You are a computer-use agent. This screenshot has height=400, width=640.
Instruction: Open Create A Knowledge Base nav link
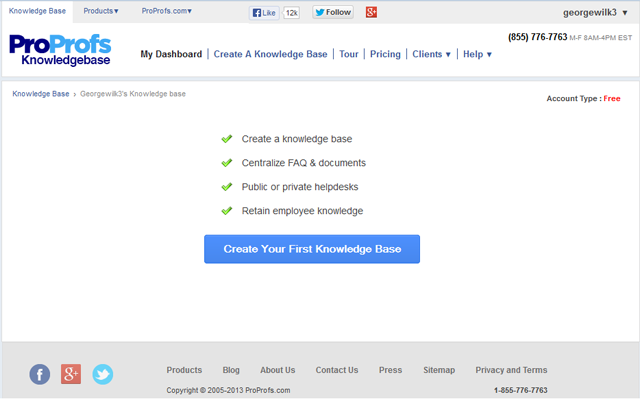(267, 54)
